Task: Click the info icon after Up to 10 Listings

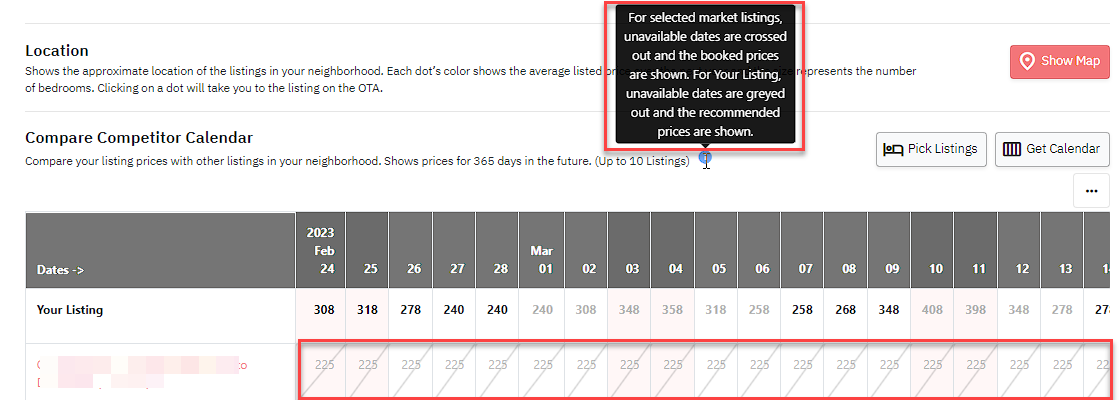Action: click(x=706, y=158)
